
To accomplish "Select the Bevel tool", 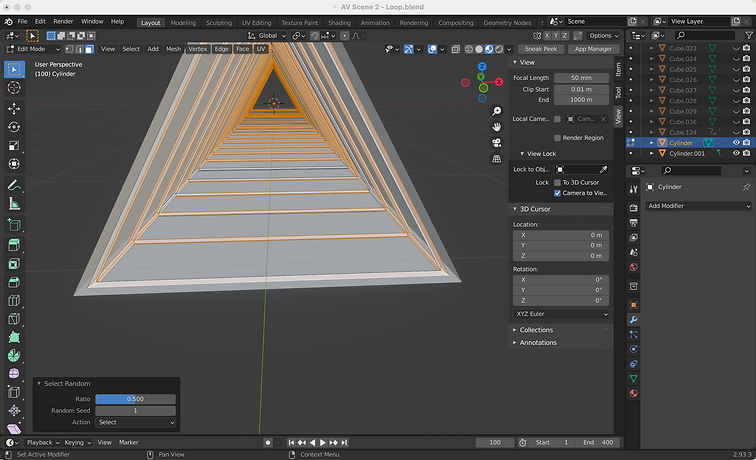I will coord(14,282).
